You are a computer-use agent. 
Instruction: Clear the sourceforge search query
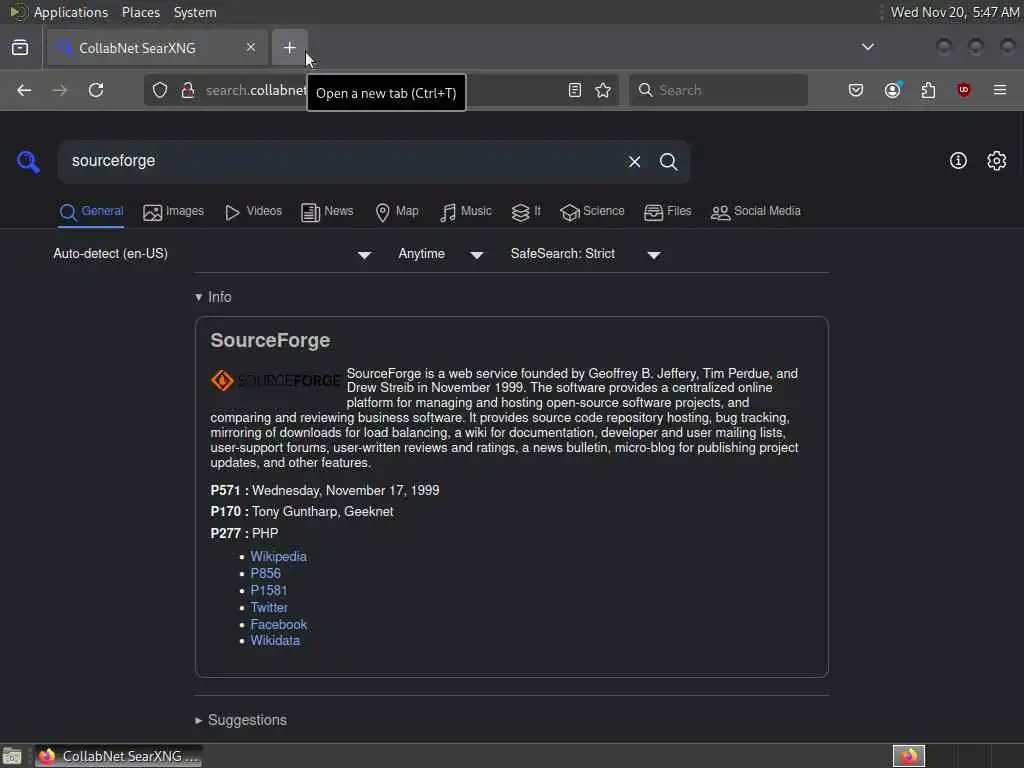pyautogui.click(x=634, y=161)
